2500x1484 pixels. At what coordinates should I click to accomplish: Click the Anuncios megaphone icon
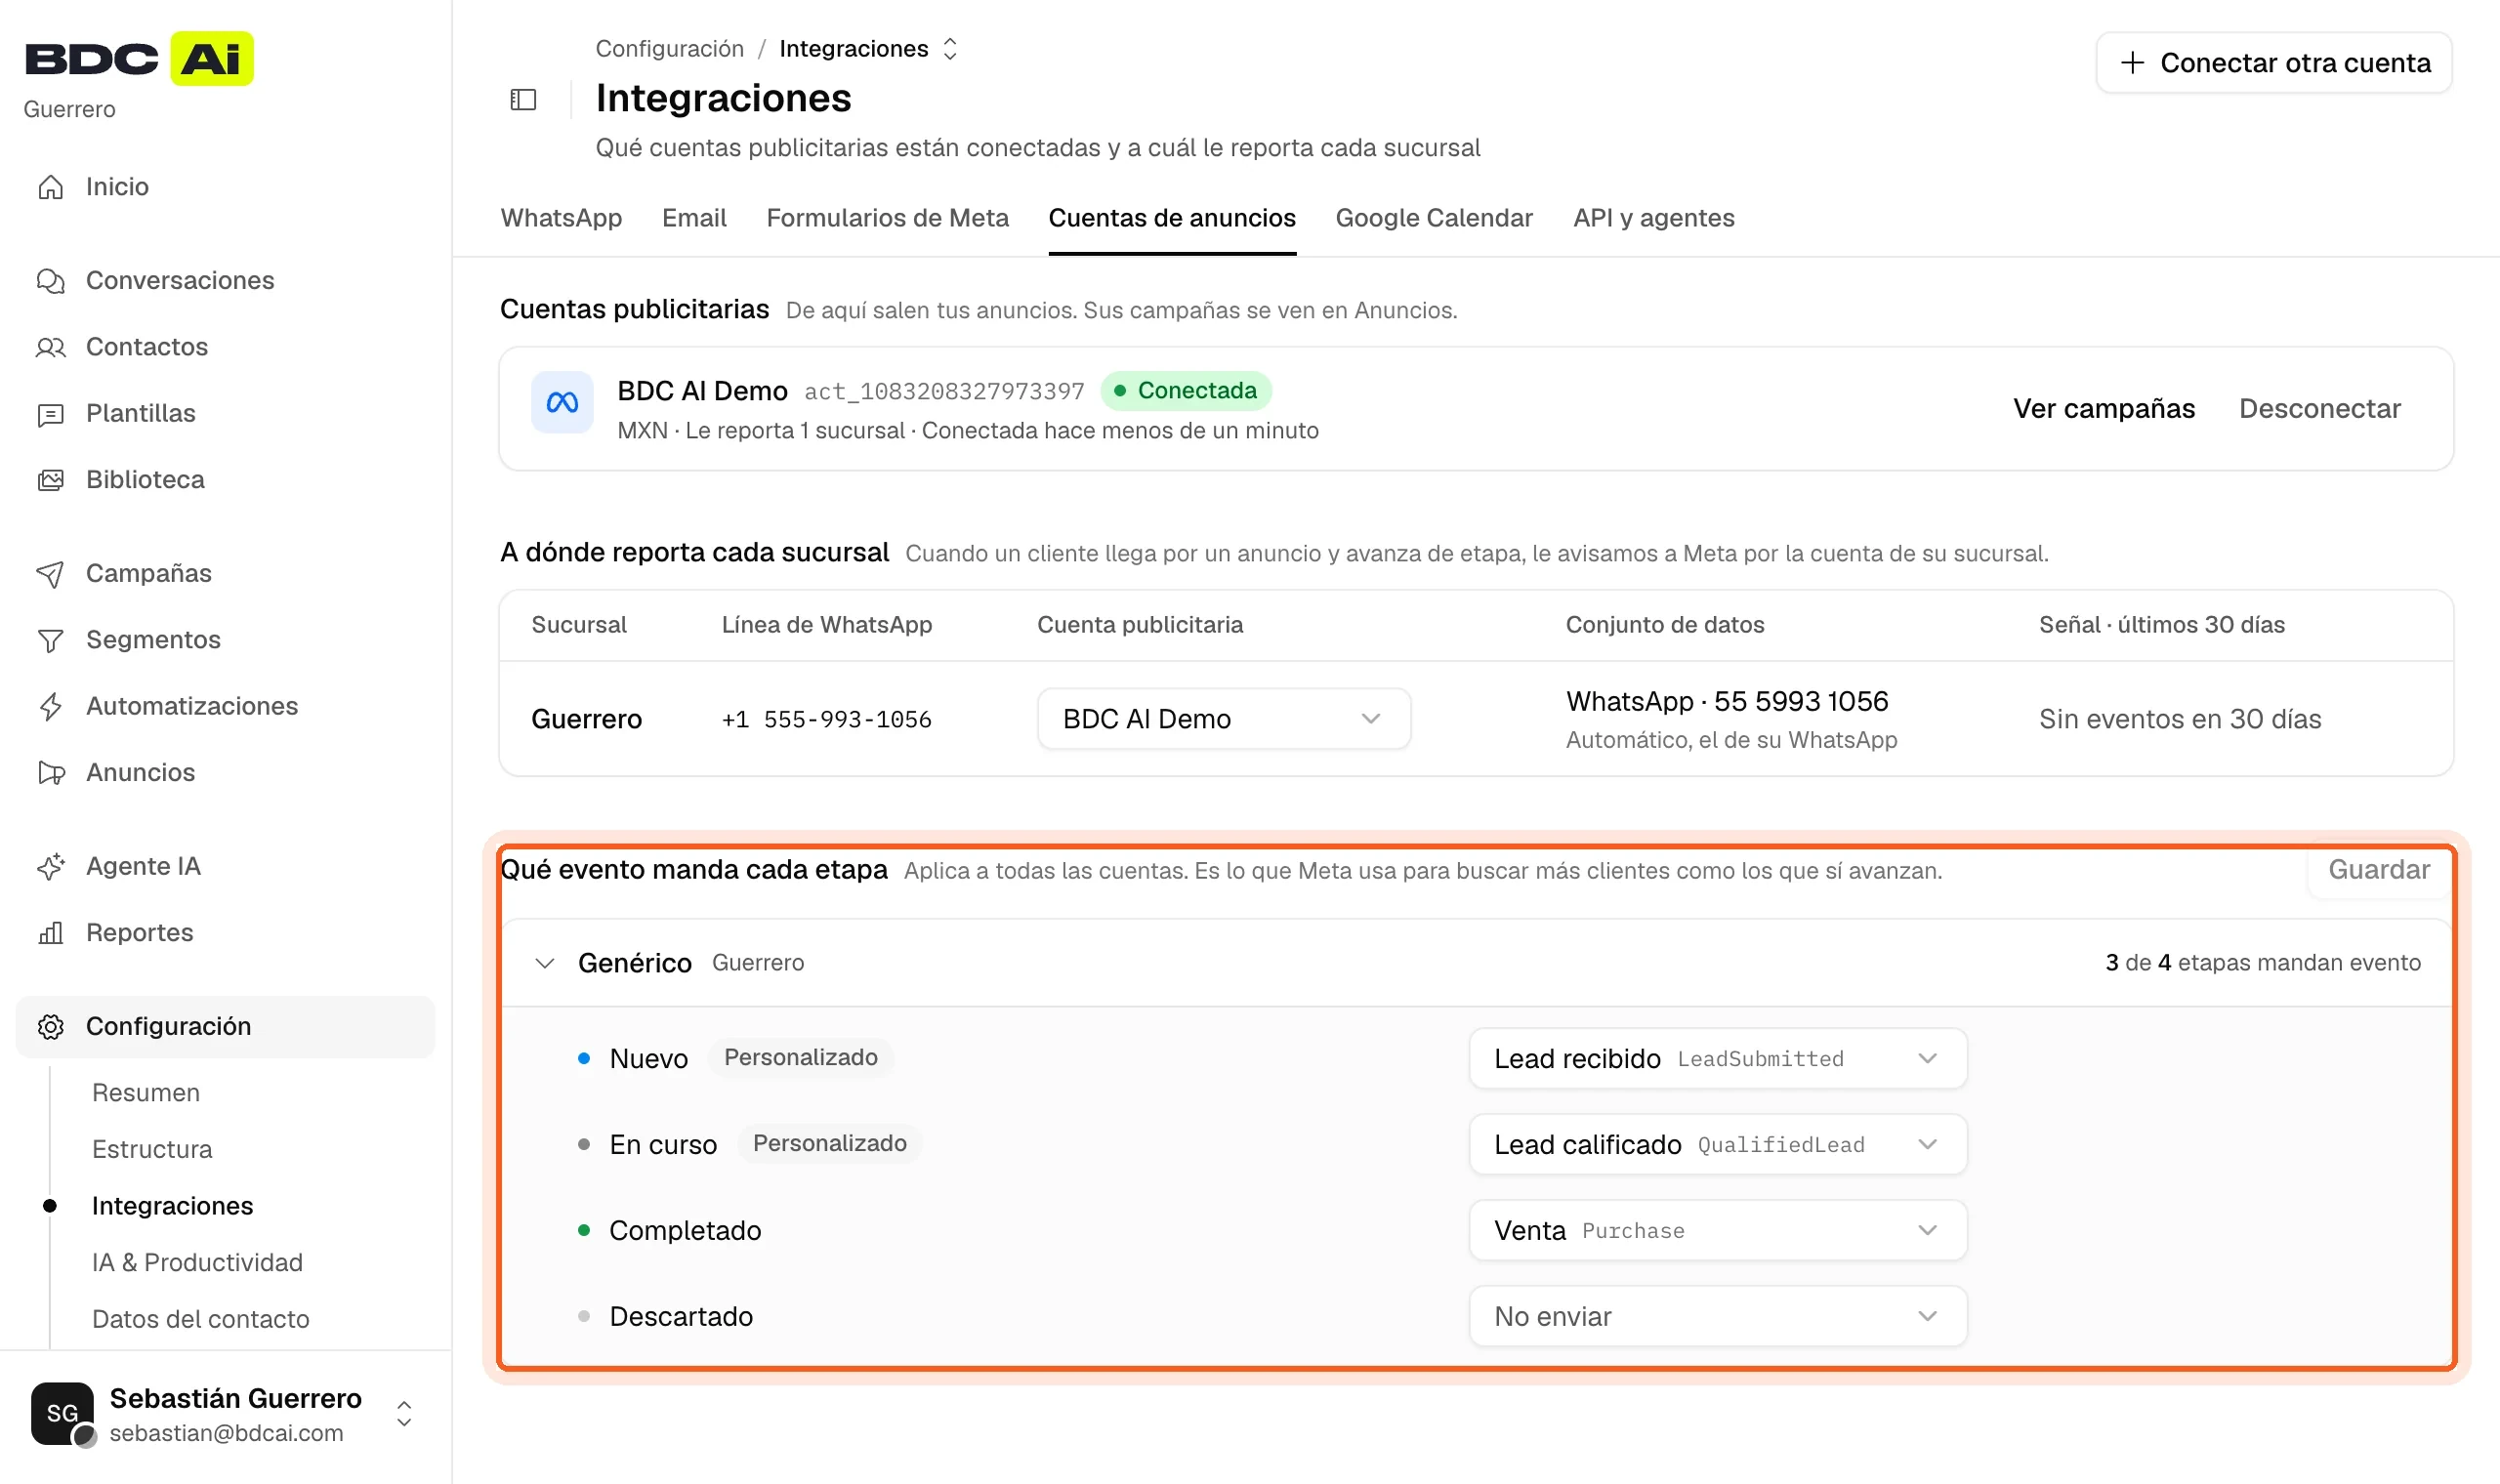[x=50, y=773]
